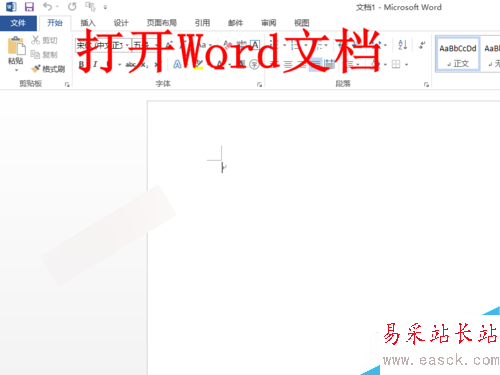Switch to the Review (审阅) tab

269,23
